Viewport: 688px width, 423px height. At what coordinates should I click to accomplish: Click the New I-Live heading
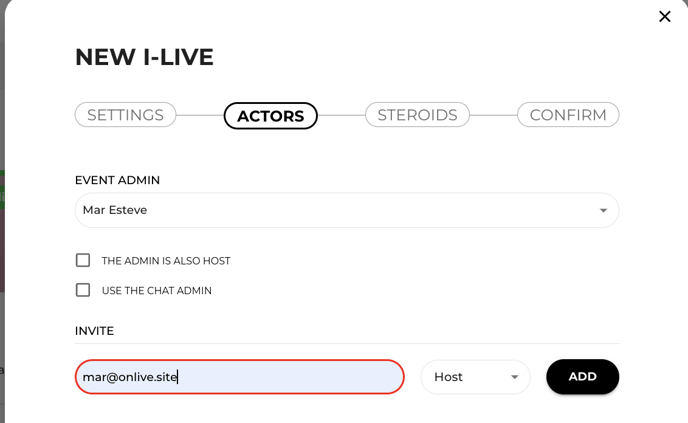144,57
